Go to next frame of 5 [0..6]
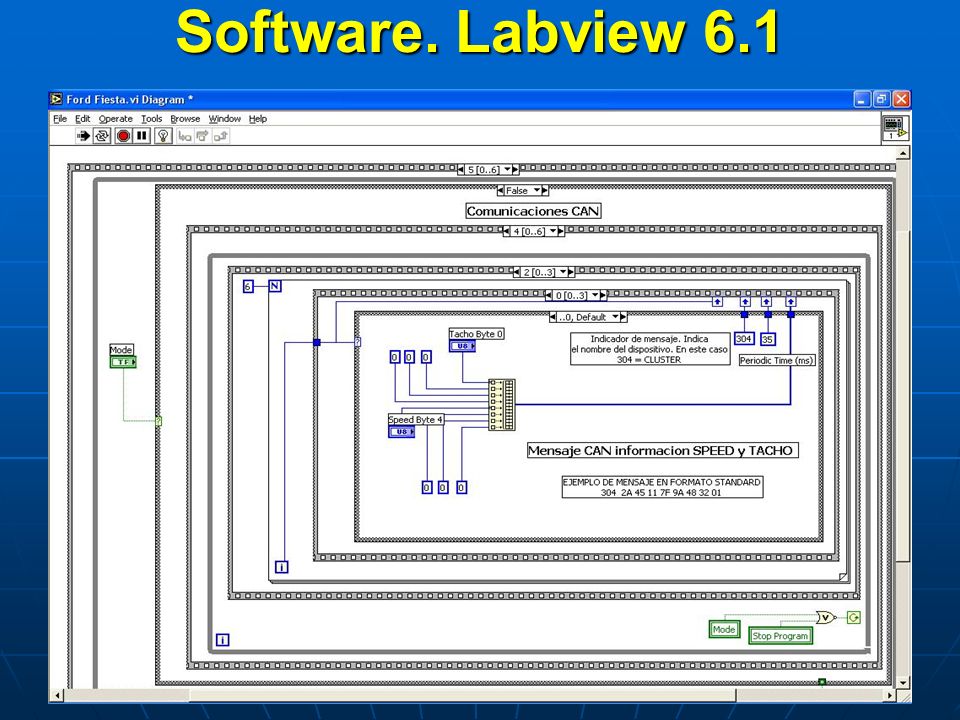 click(516, 170)
